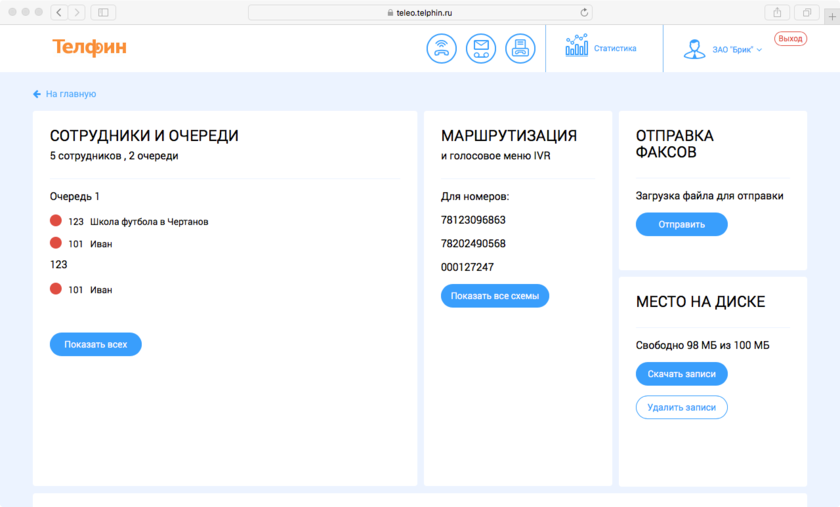Click the Safari address bar

tap(420, 12)
